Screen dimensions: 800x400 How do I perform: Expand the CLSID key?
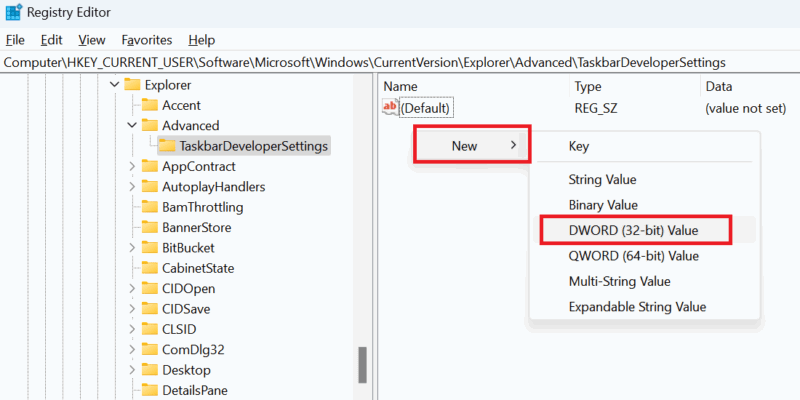tap(132, 329)
